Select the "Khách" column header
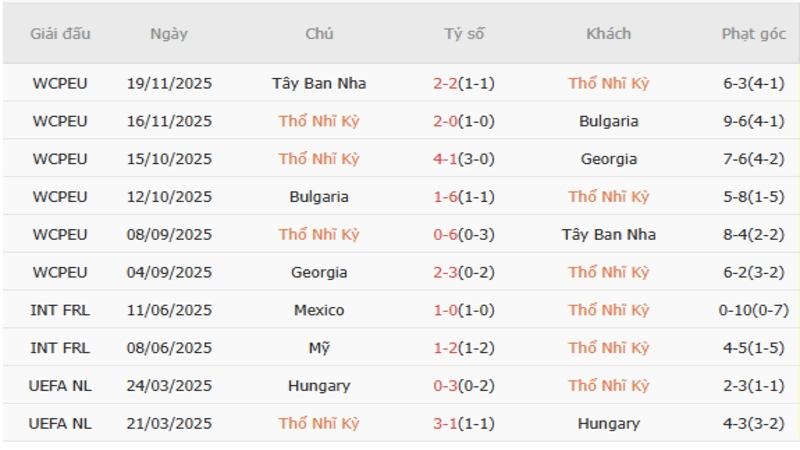The image size is (800, 450). tap(608, 33)
